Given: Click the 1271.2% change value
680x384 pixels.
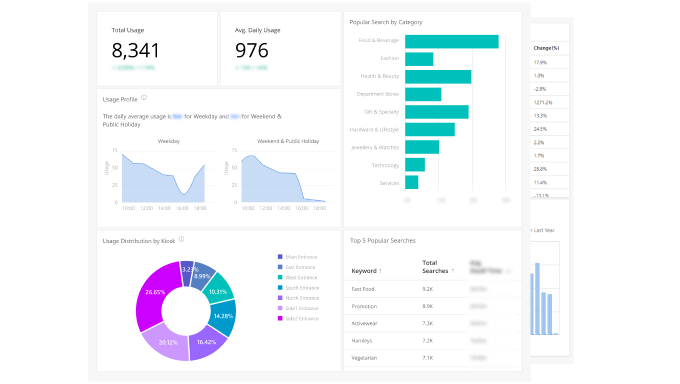Looking at the screenshot, I should (x=543, y=102).
